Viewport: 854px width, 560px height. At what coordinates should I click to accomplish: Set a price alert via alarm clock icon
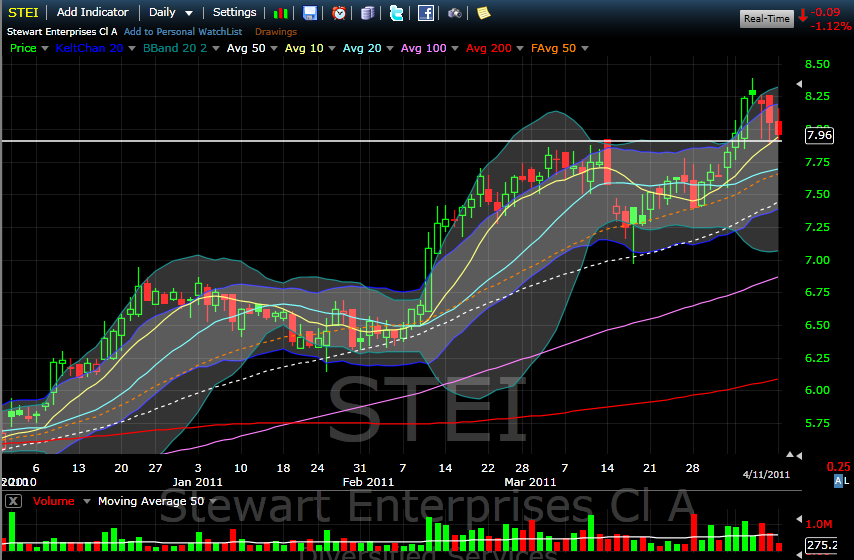point(339,13)
